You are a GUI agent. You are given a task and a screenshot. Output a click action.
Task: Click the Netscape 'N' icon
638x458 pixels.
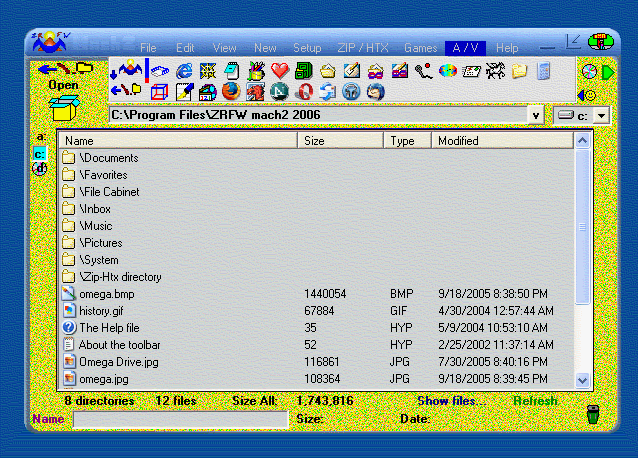tap(280, 92)
